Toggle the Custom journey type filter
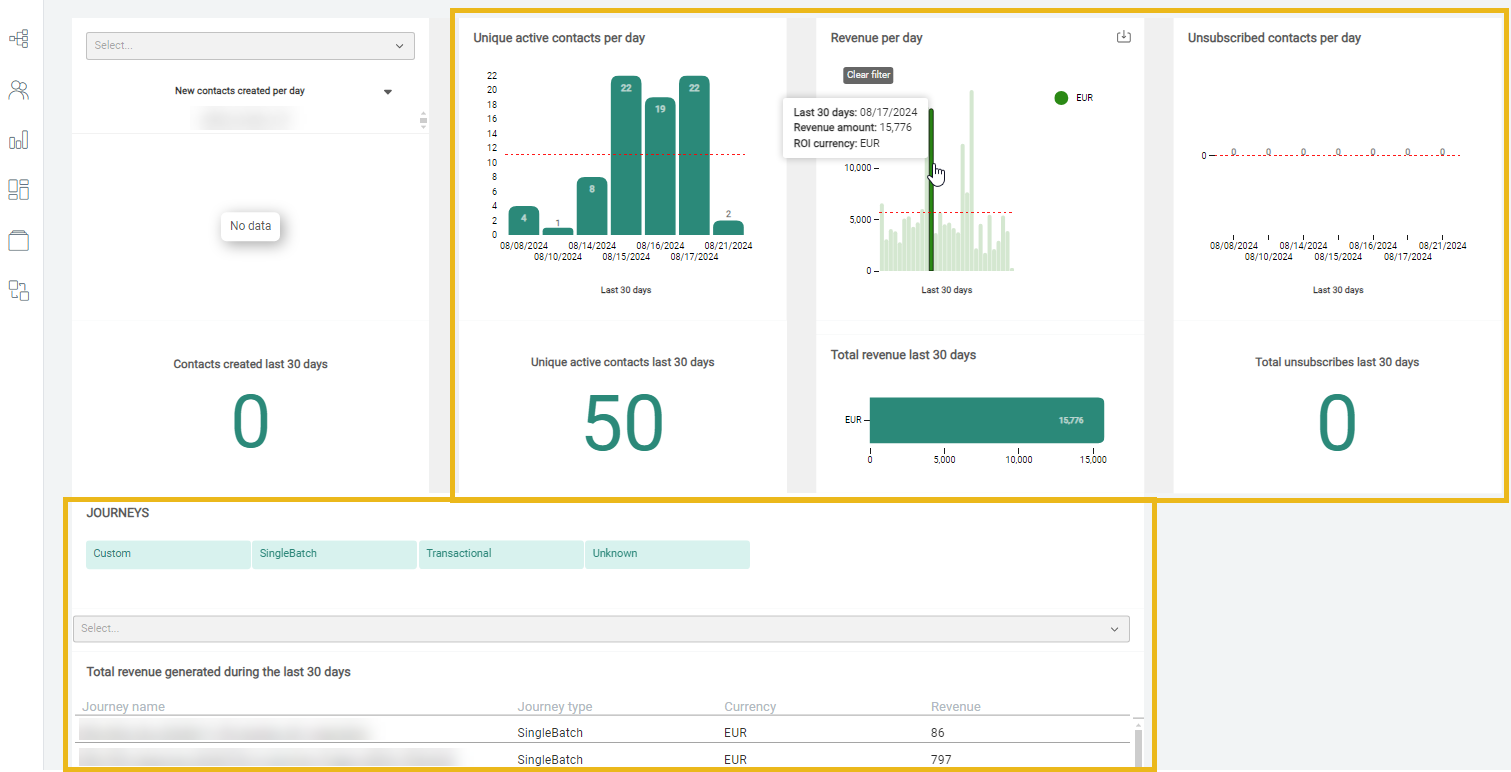The width and height of the screenshot is (1511, 772). (x=168, y=554)
